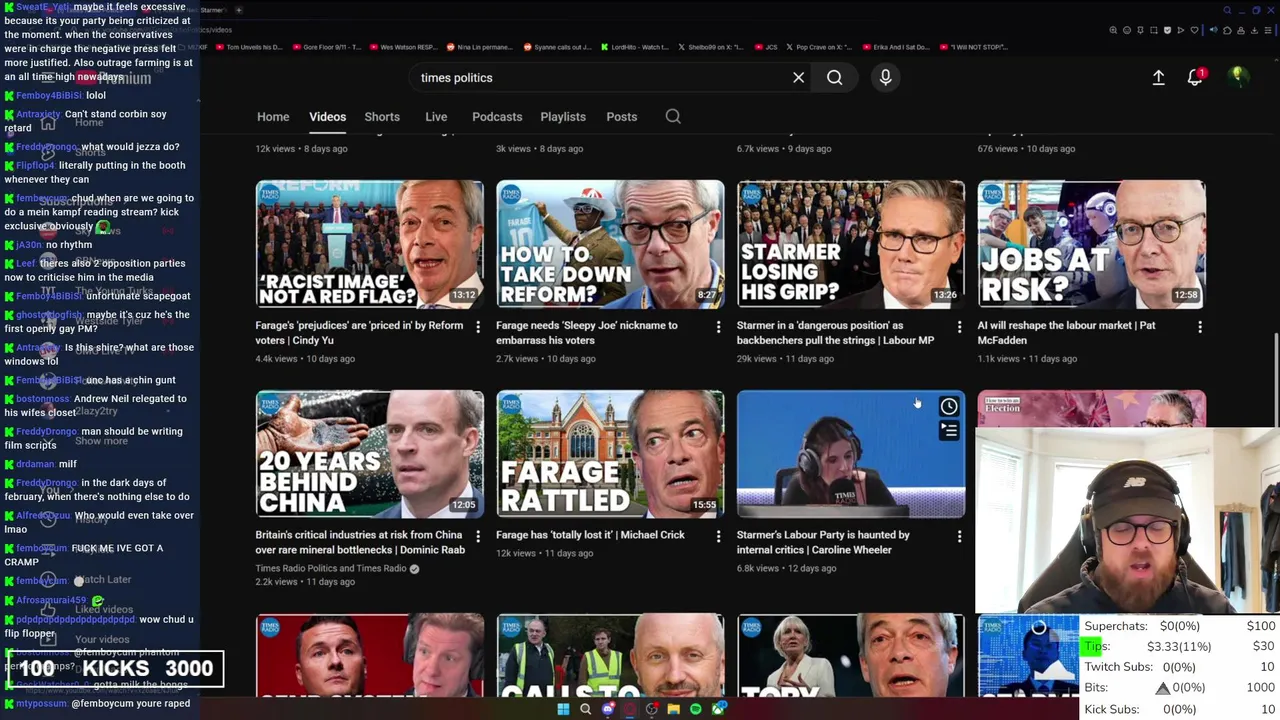
Task: Open 'Pop Crave on X' bookmark
Action: pos(819,47)
